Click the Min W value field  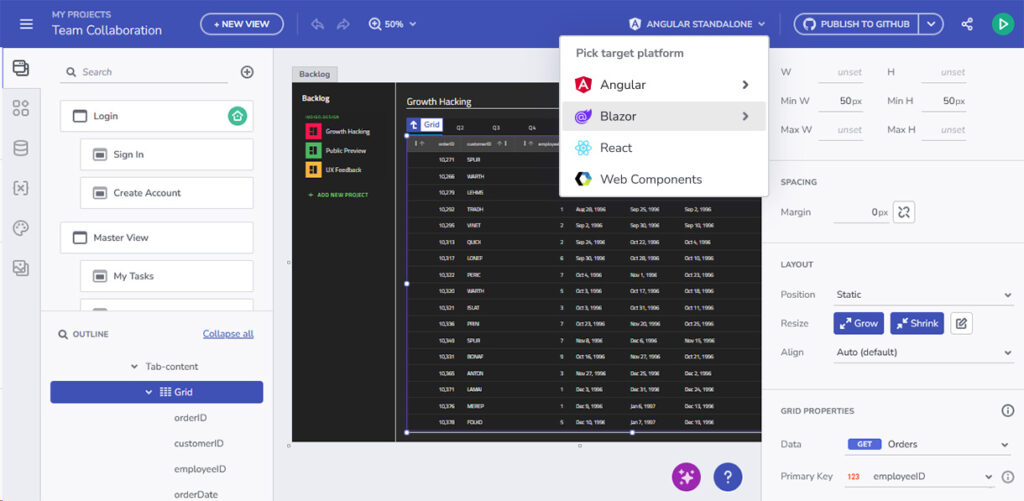click(x=840, y=101)
